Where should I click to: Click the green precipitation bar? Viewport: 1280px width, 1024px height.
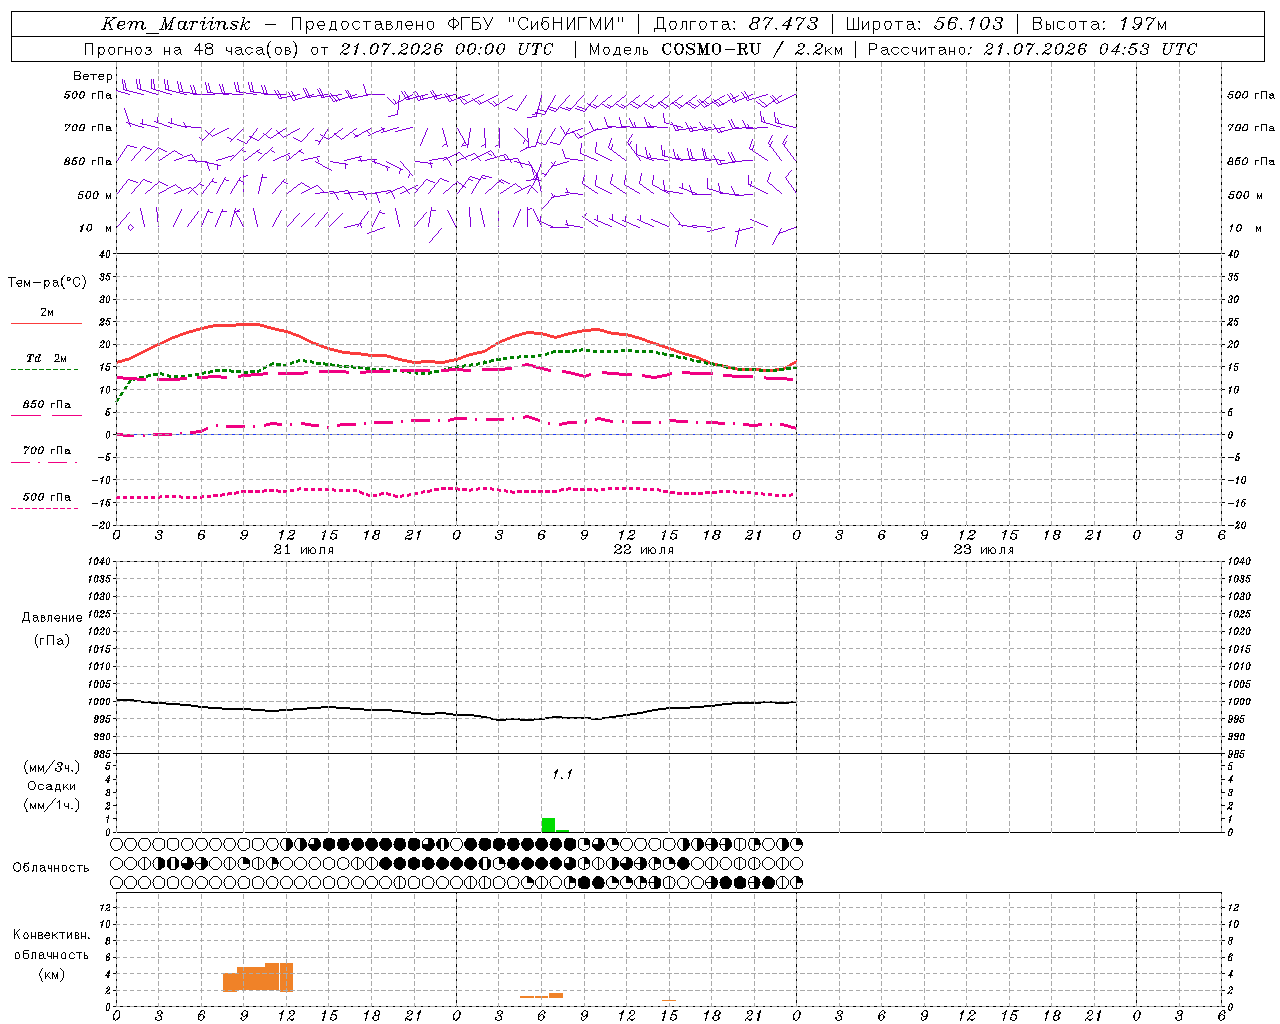tap(548, 825)
